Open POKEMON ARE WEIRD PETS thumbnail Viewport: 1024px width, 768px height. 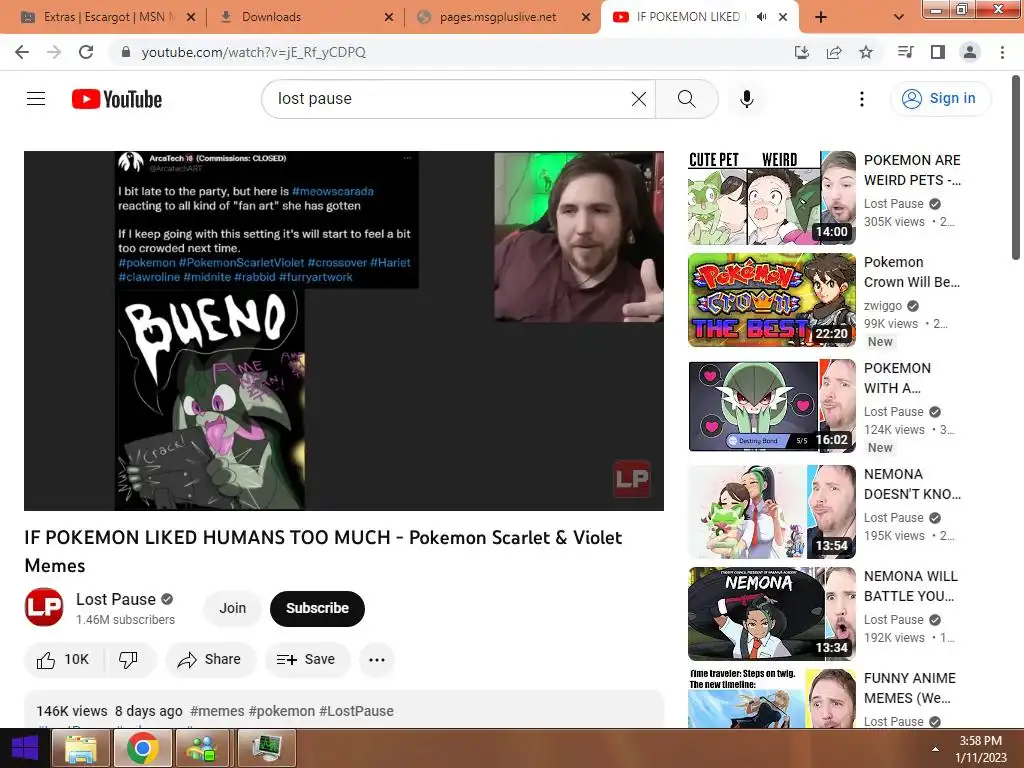coord(772,198)
